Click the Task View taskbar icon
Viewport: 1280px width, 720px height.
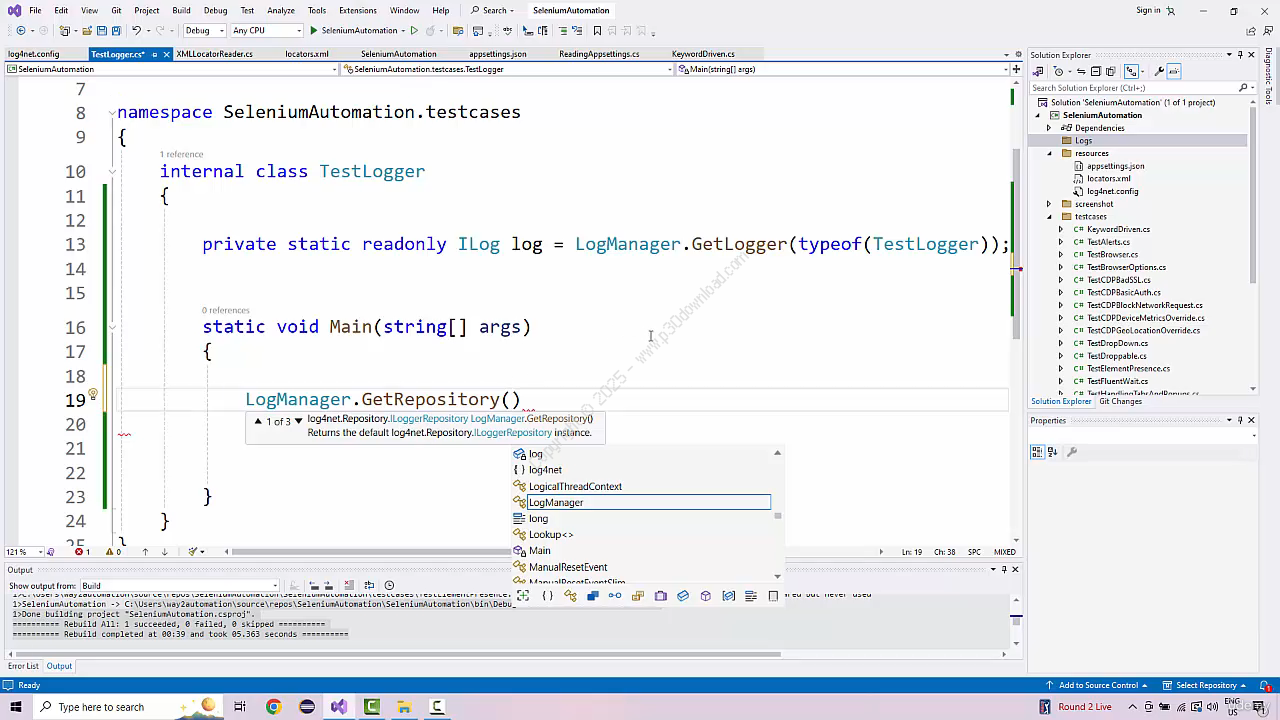240,707
